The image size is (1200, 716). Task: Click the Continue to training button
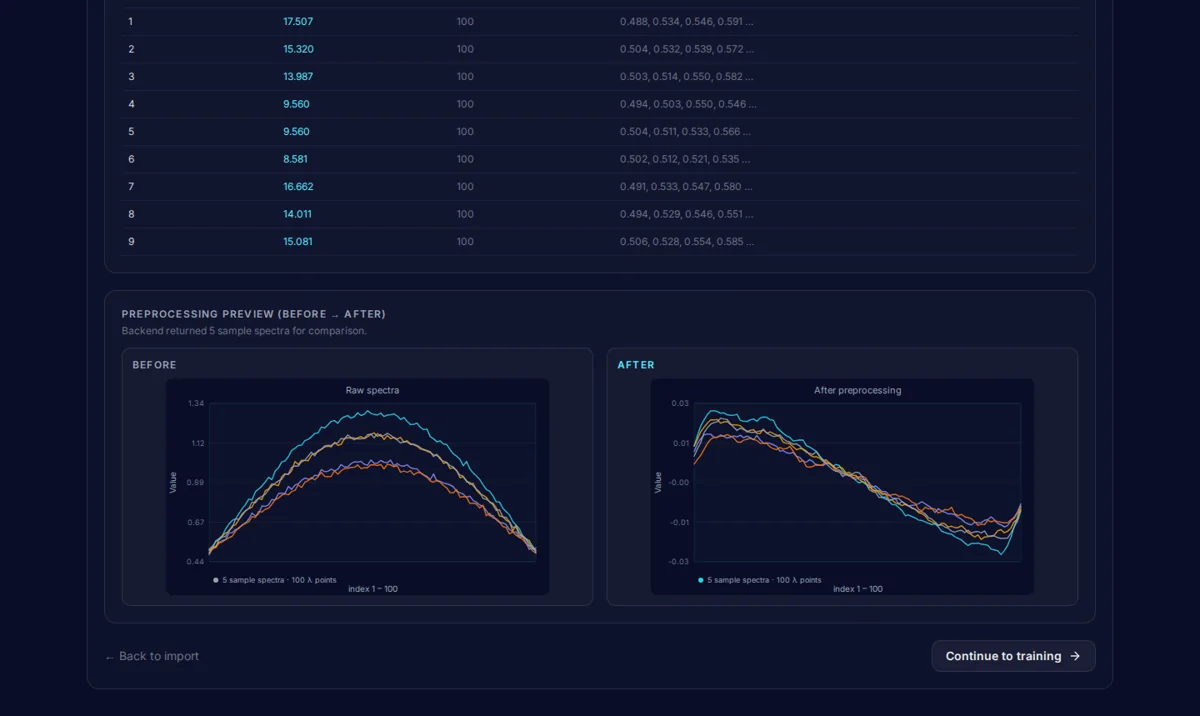(1013, 656)
